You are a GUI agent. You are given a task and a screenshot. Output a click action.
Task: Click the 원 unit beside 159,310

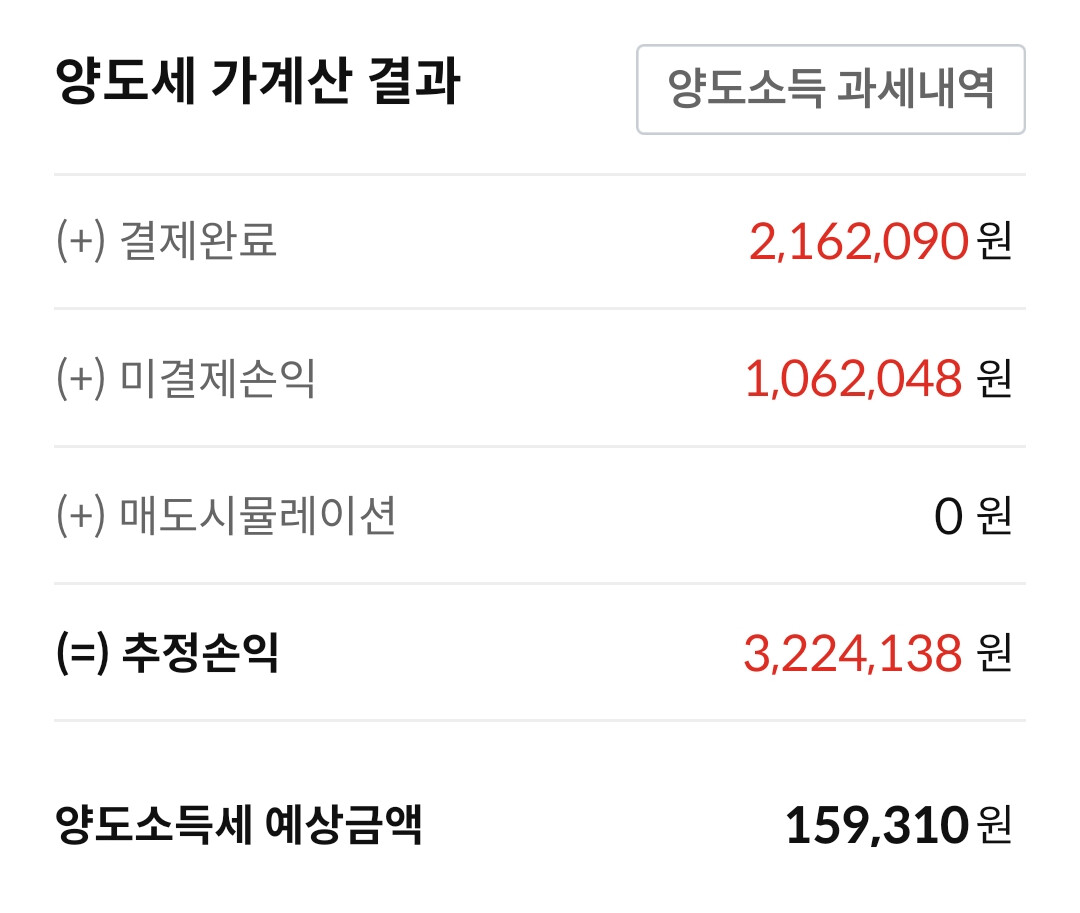point(995,824)
